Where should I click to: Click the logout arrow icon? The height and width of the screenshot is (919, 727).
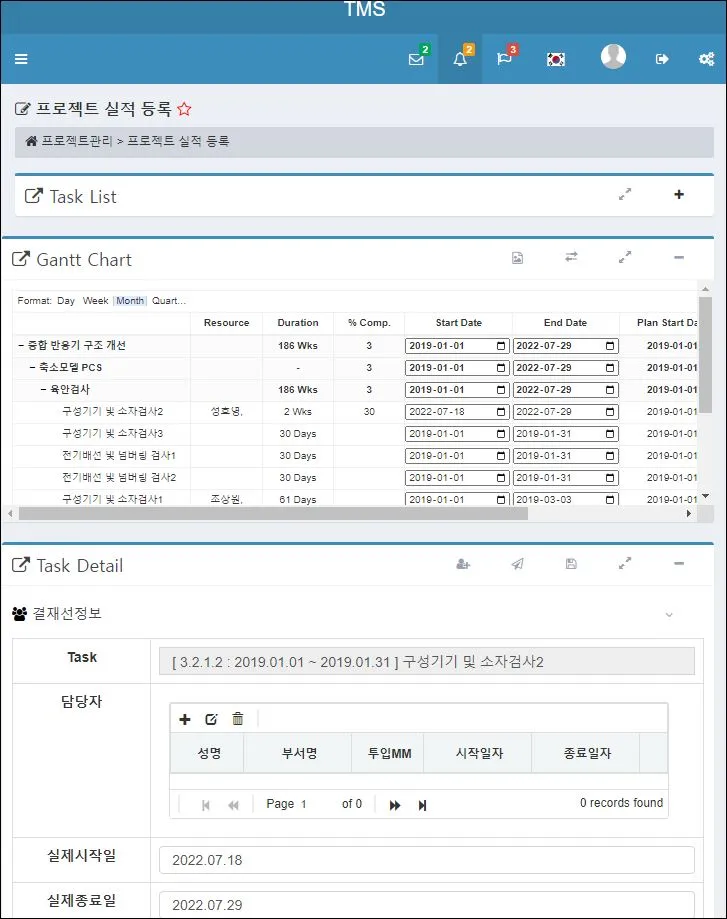coord(662,59)
